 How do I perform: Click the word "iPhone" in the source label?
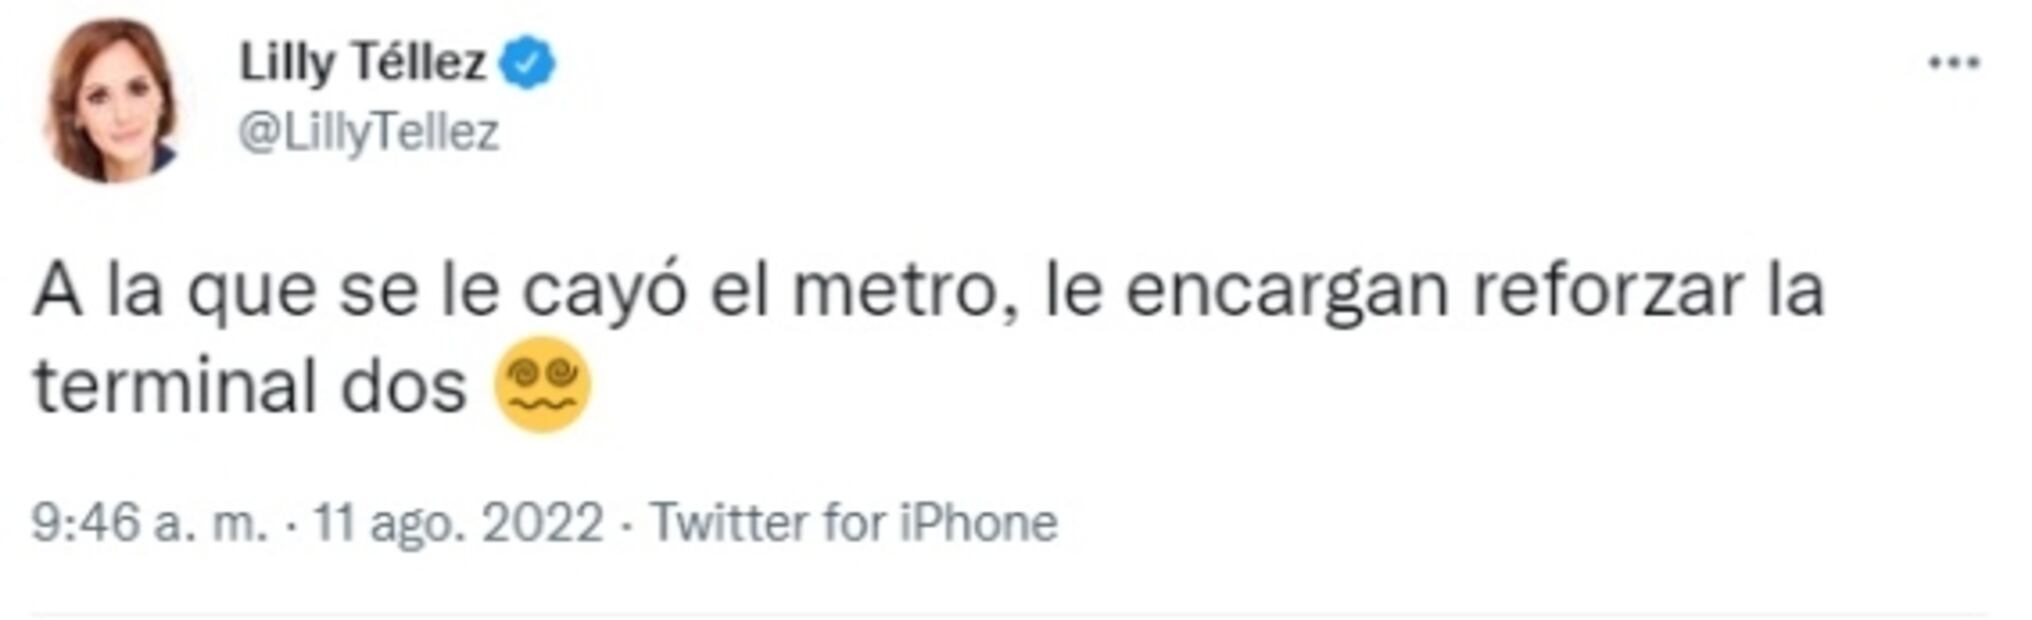click(x=978, y=523)
